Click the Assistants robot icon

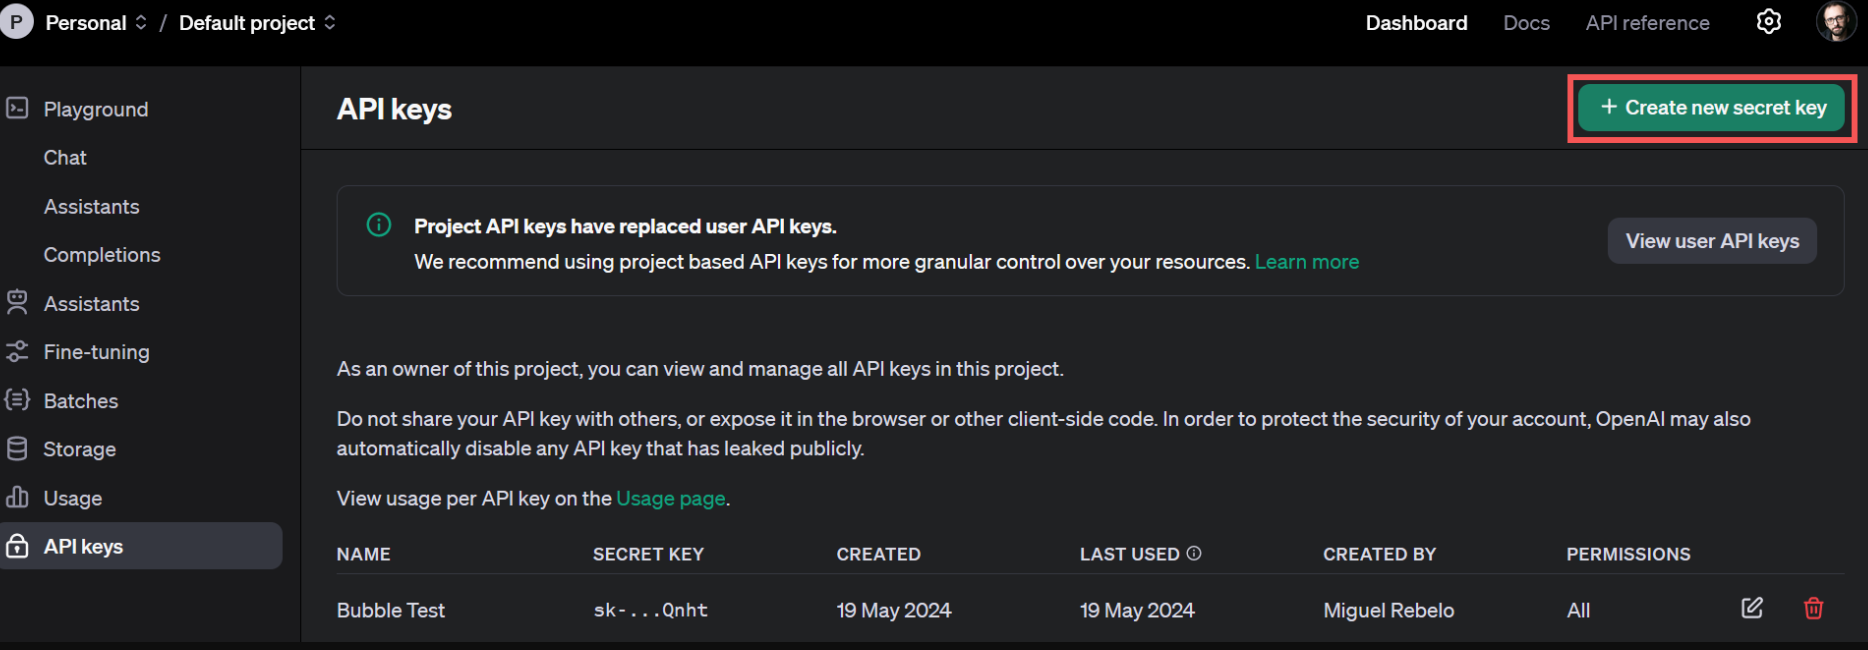(x=17, y=302)
